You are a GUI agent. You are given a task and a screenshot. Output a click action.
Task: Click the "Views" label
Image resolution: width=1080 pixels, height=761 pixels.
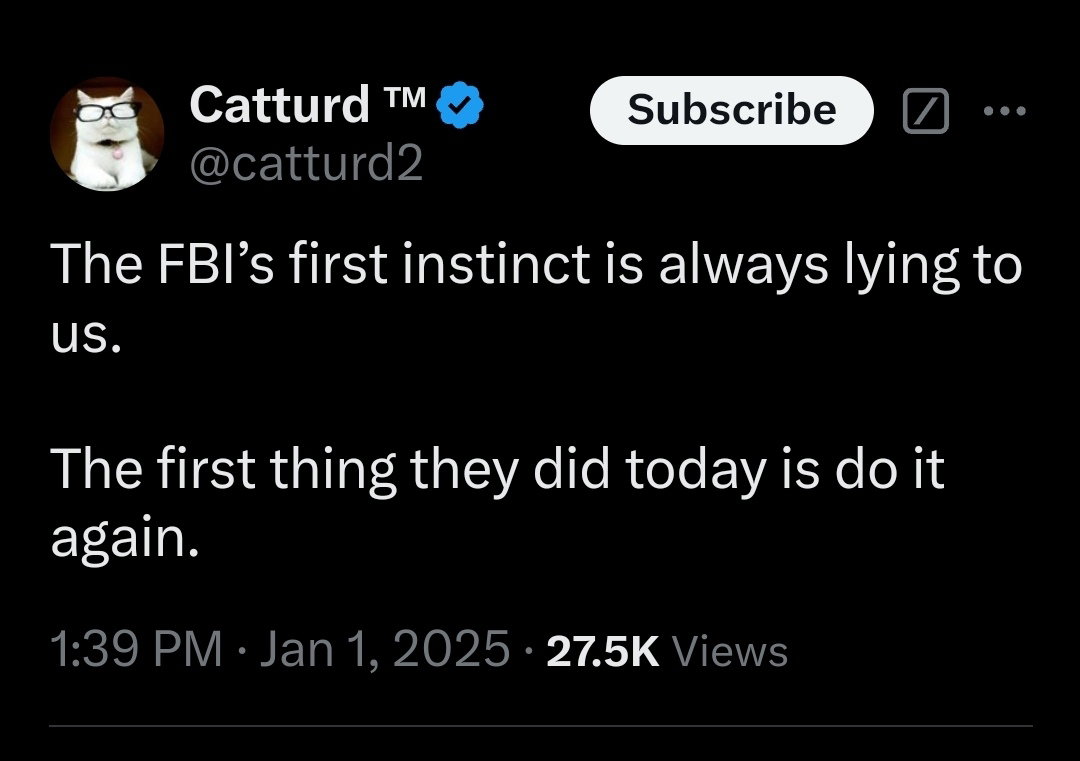tap(731, 652)
